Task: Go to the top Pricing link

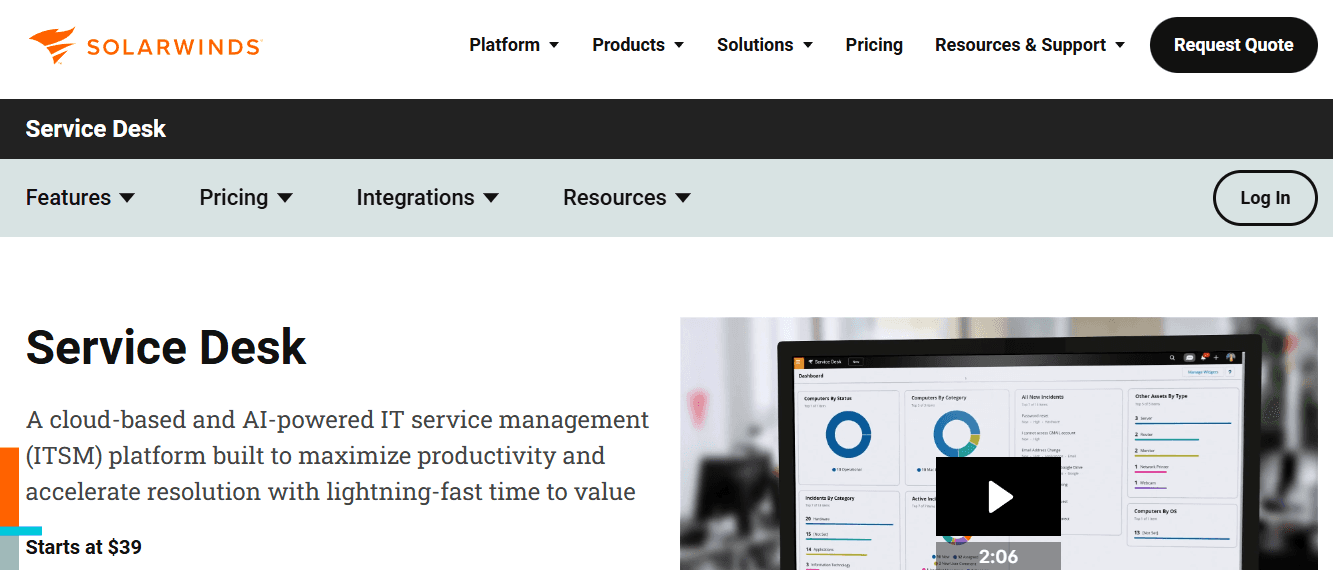Action: (874, 45)
